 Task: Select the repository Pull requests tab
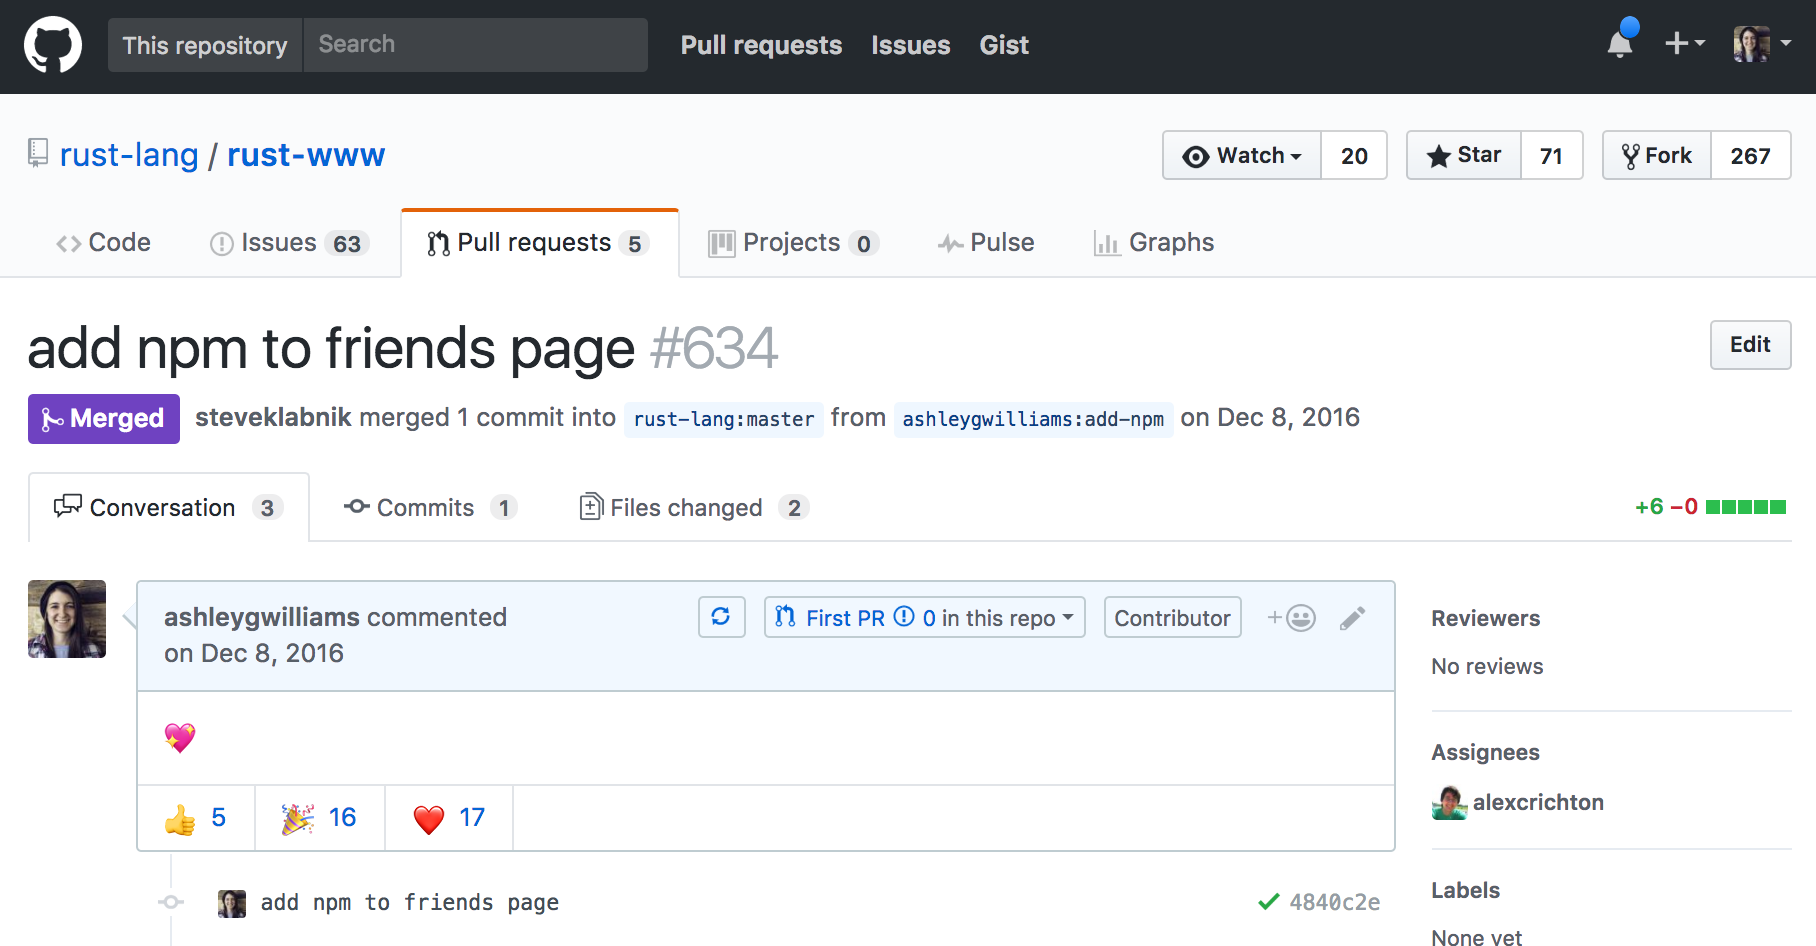pyautogui.click(x=539, y=243)
